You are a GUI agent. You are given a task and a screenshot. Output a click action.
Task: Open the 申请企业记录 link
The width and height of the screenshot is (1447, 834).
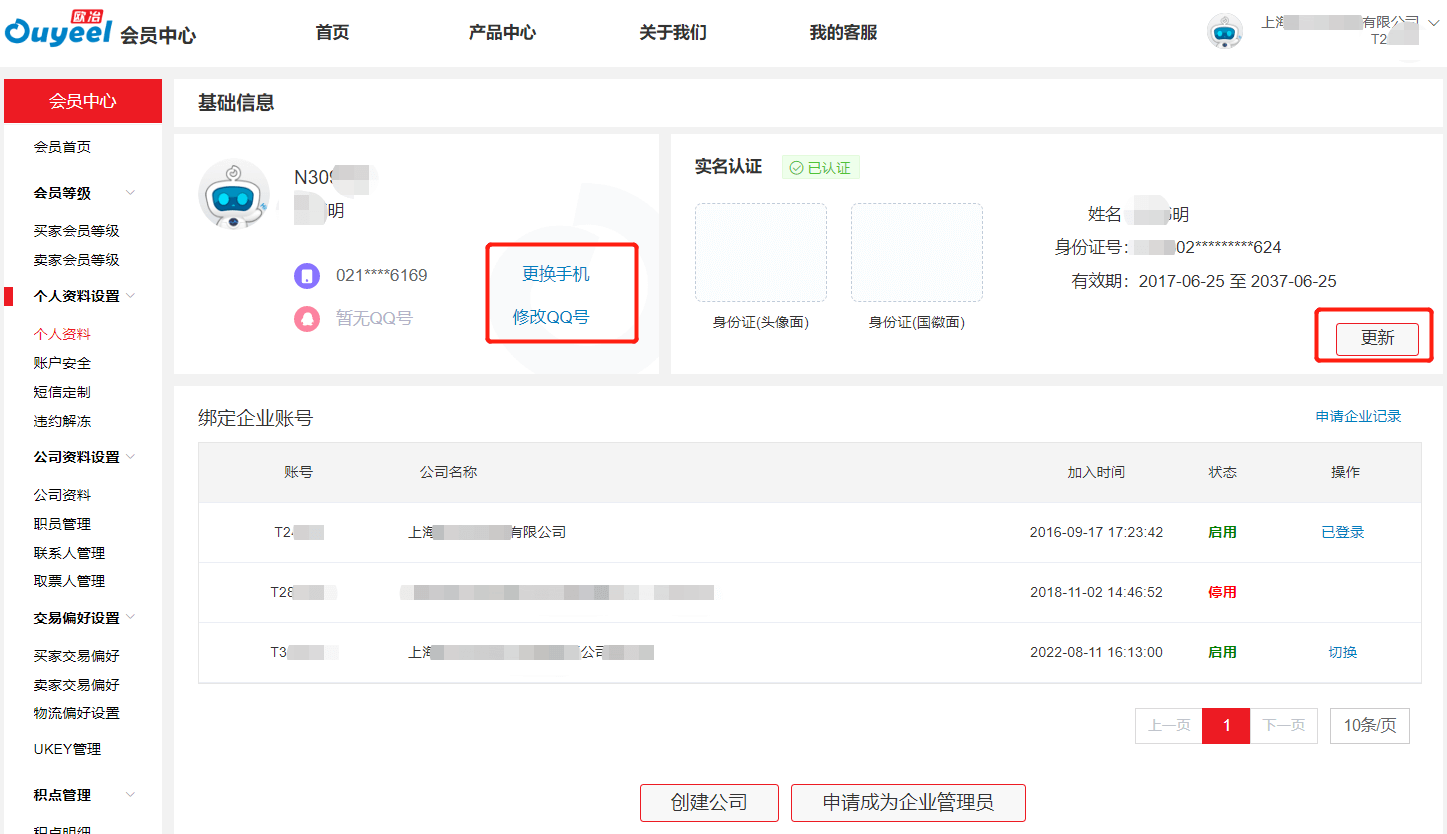(1358, 416)
